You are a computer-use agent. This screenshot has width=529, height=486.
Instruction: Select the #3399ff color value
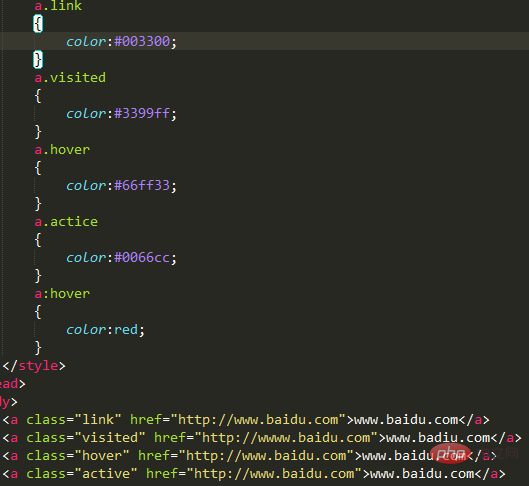pyautogui.click(x=142, y=113)
